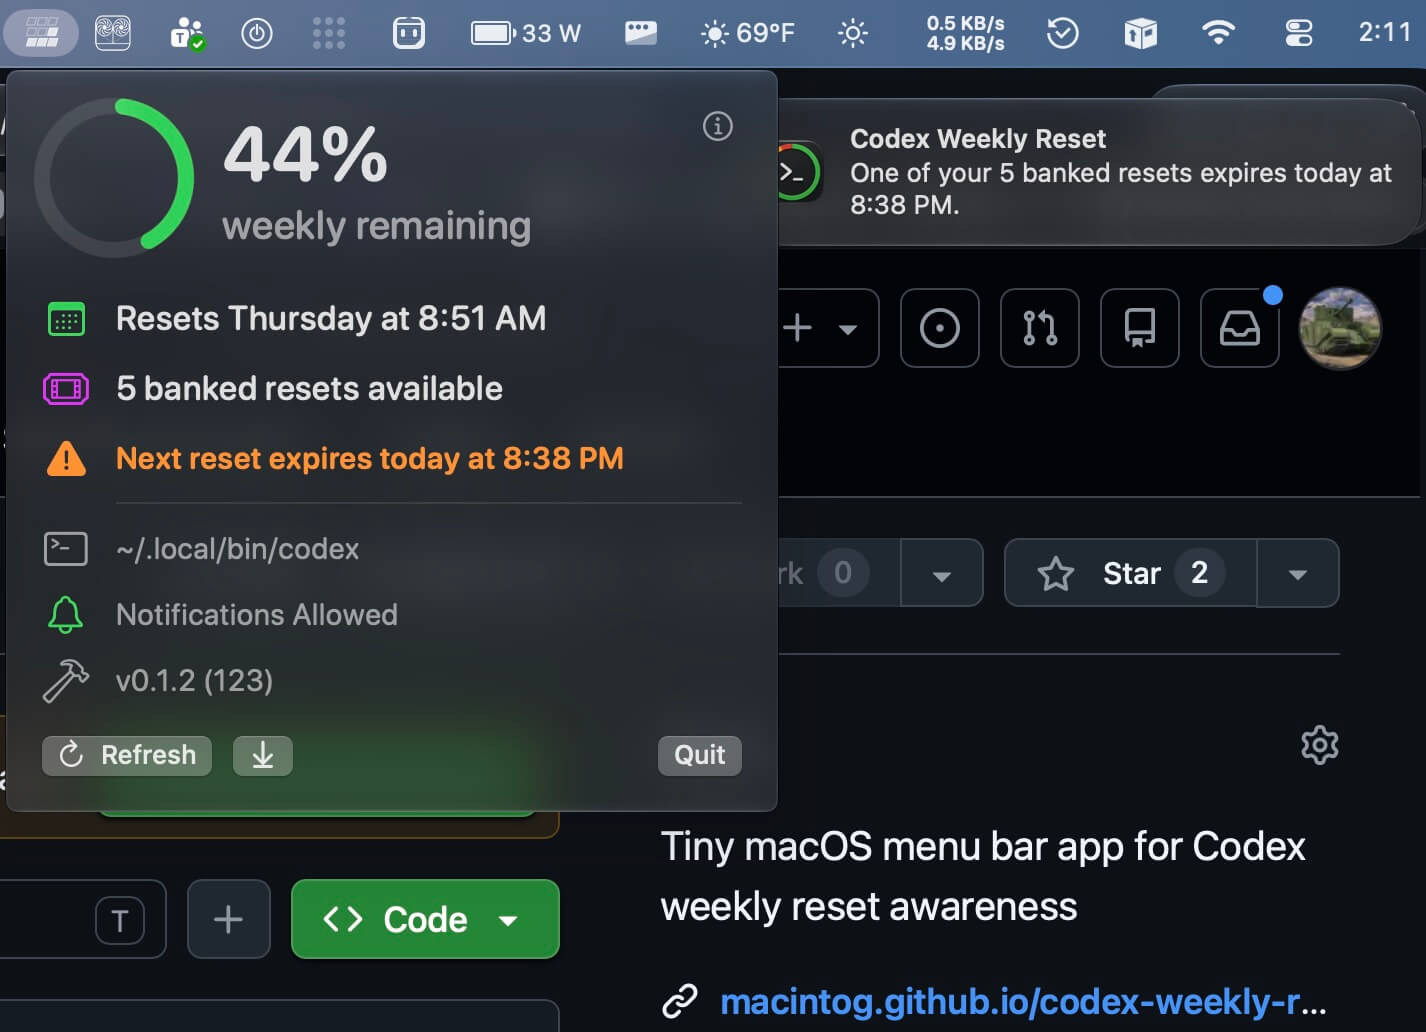Click the info icon in the popover

tap(718, 126)
